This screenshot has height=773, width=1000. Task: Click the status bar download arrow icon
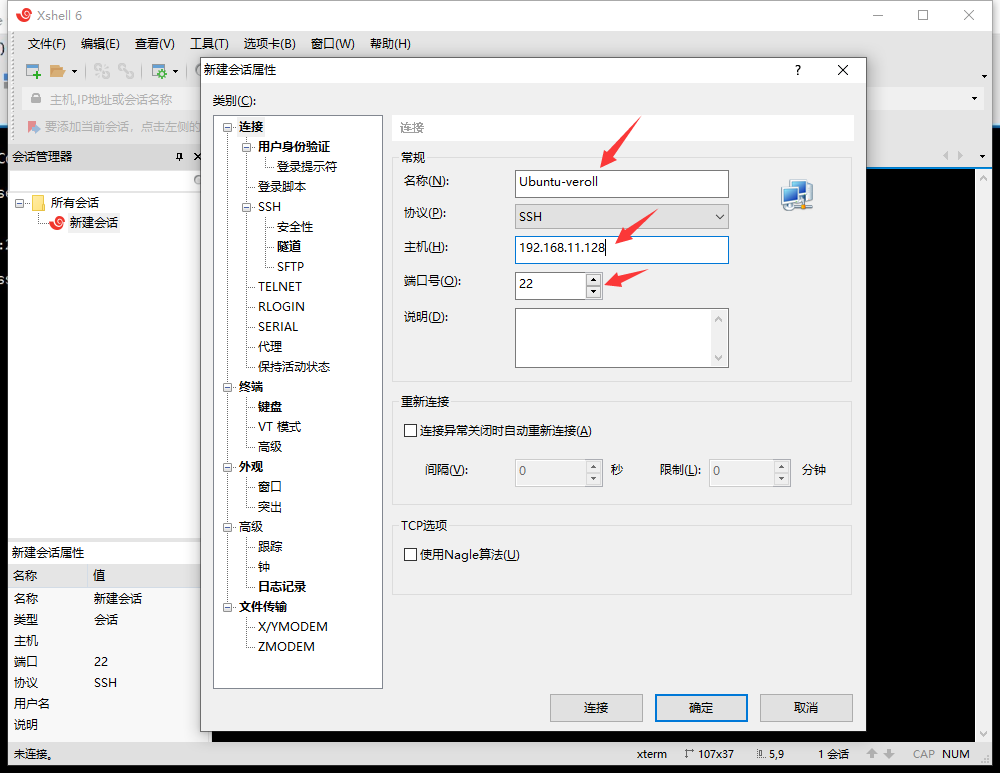click(x=889, y=754)
